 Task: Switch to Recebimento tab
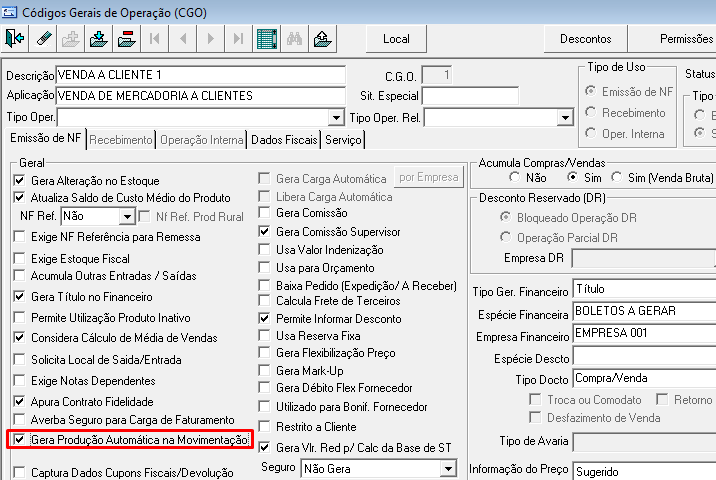pos(121,140)
